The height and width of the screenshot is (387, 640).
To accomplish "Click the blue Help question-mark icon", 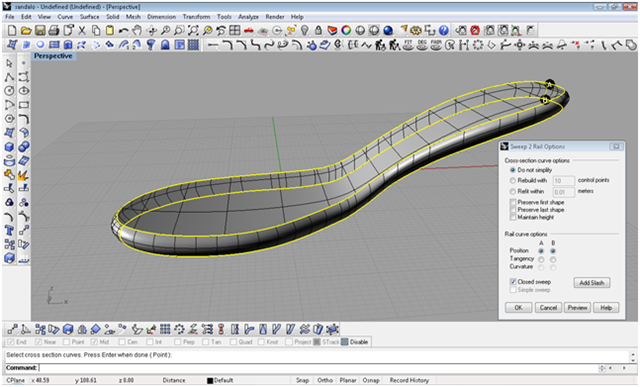I will tap(443, 30).
